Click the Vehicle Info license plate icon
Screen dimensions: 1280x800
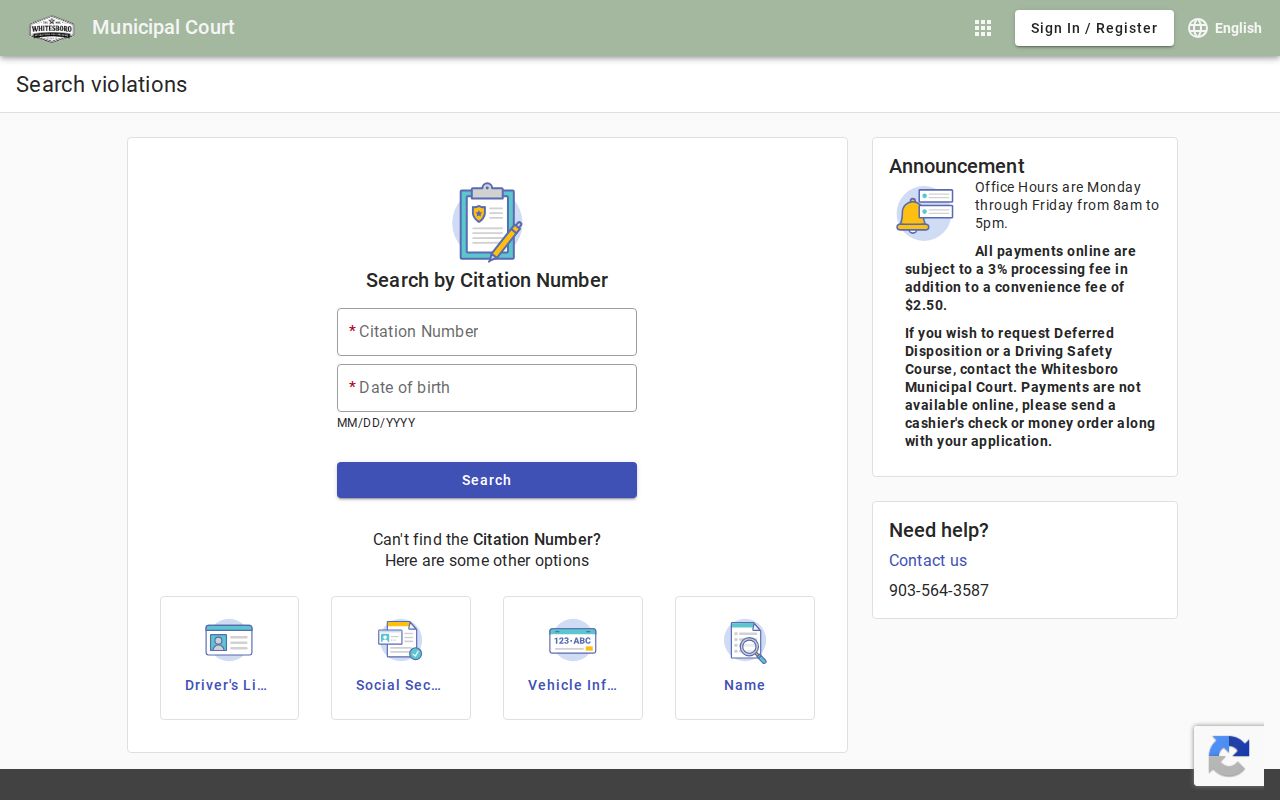pyautogui.click(x=573, y=640)
